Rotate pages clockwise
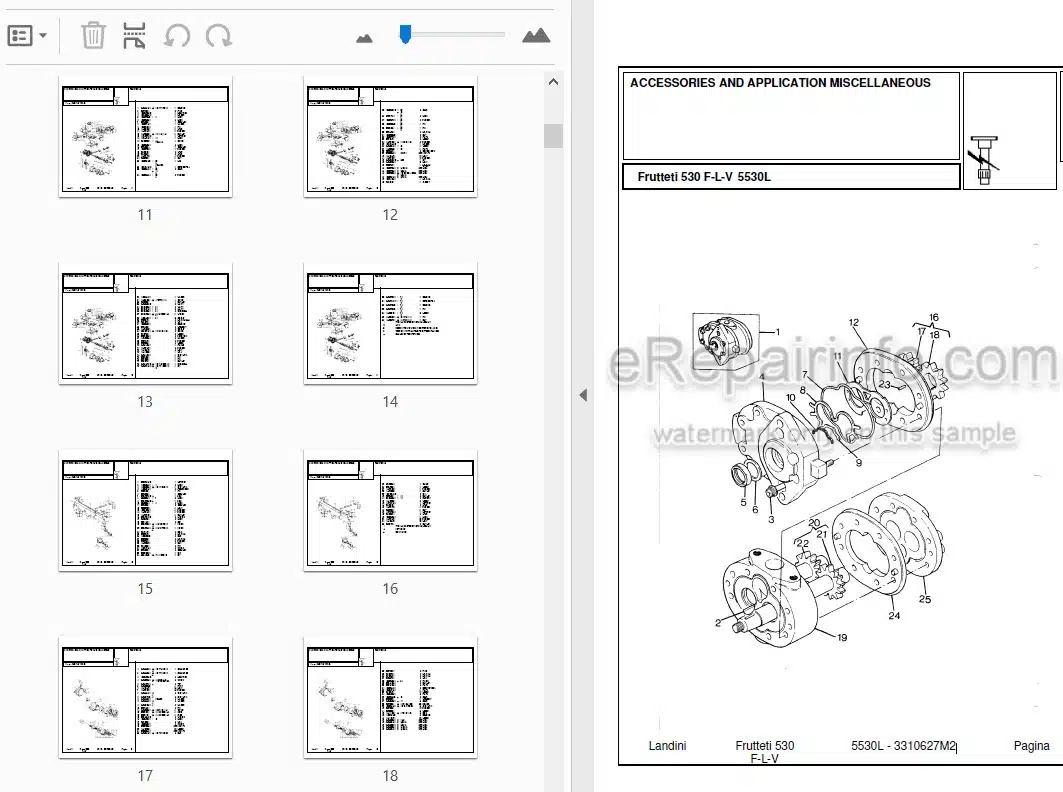This screenshot has width=1063, height=792. [219, 35]
